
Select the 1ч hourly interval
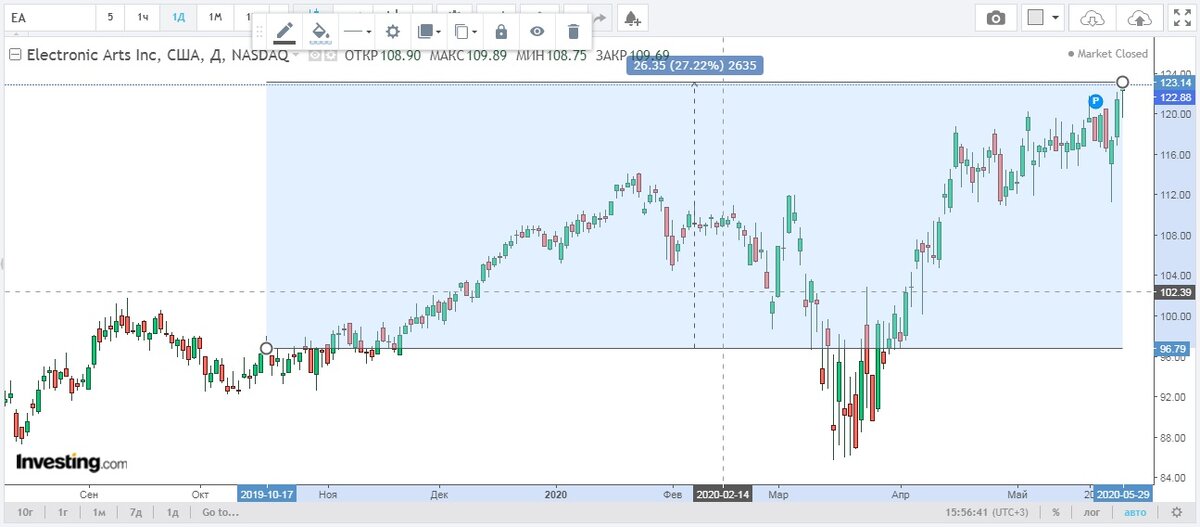tap(143, 18)
